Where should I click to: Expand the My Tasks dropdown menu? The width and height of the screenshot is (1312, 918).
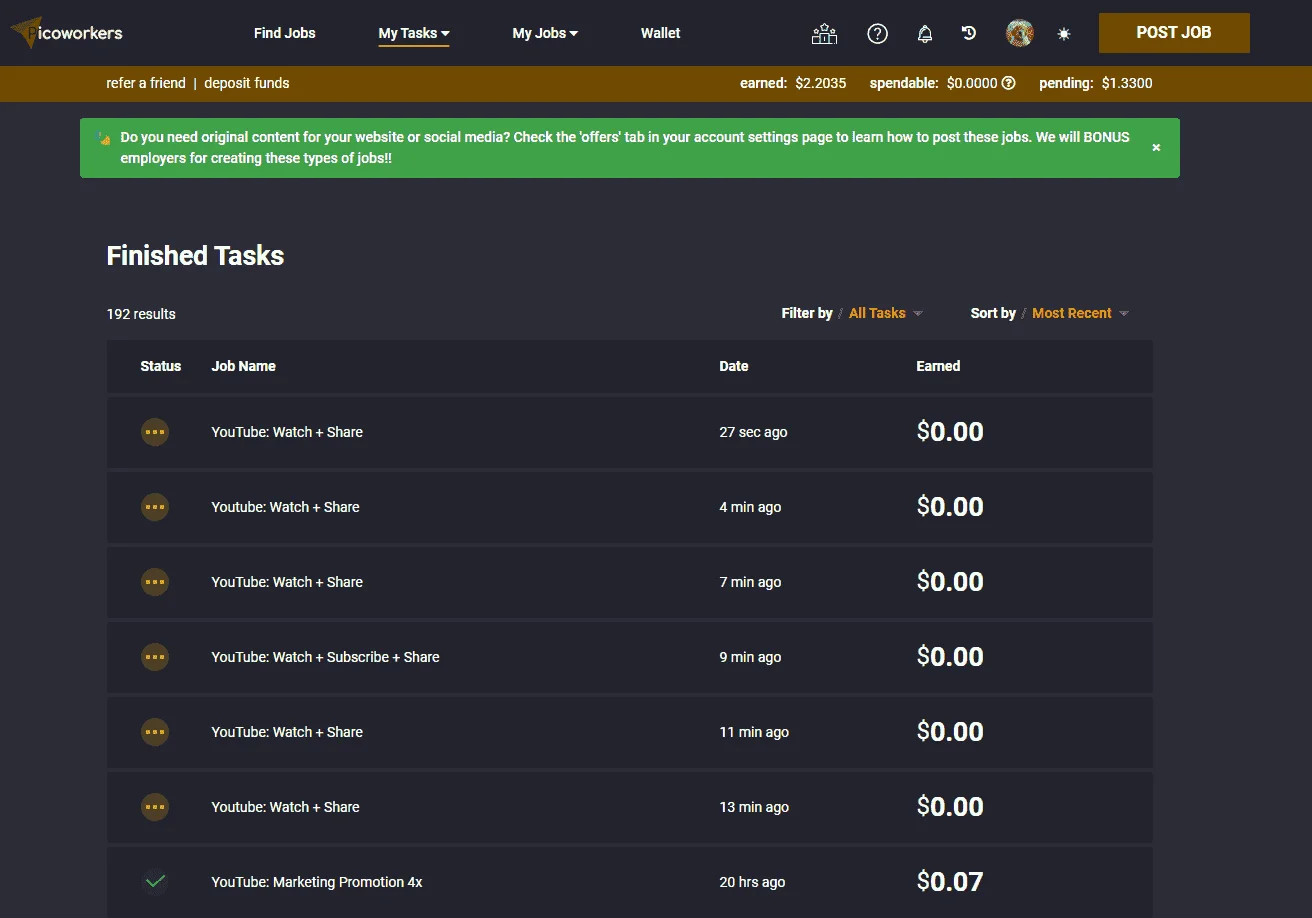click(x=414, y=33)
